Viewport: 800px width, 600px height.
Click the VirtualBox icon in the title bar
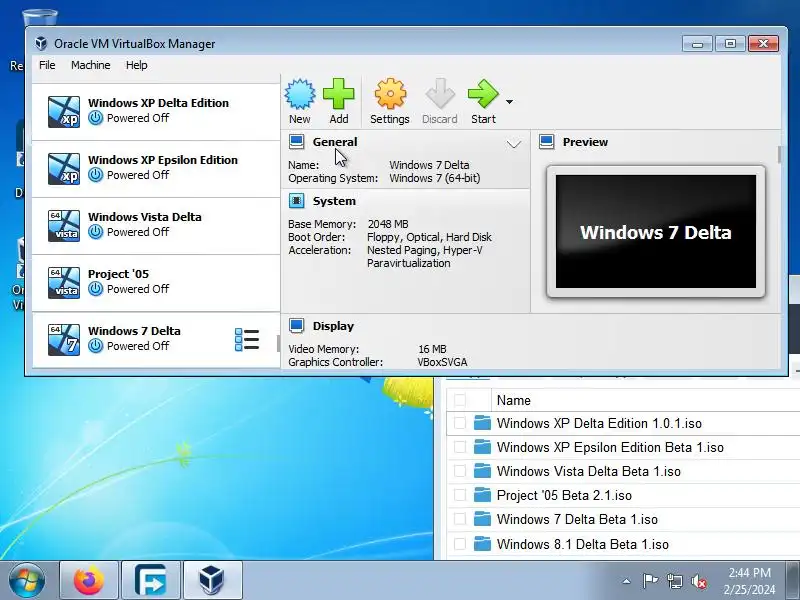click(x=41, y=43)
